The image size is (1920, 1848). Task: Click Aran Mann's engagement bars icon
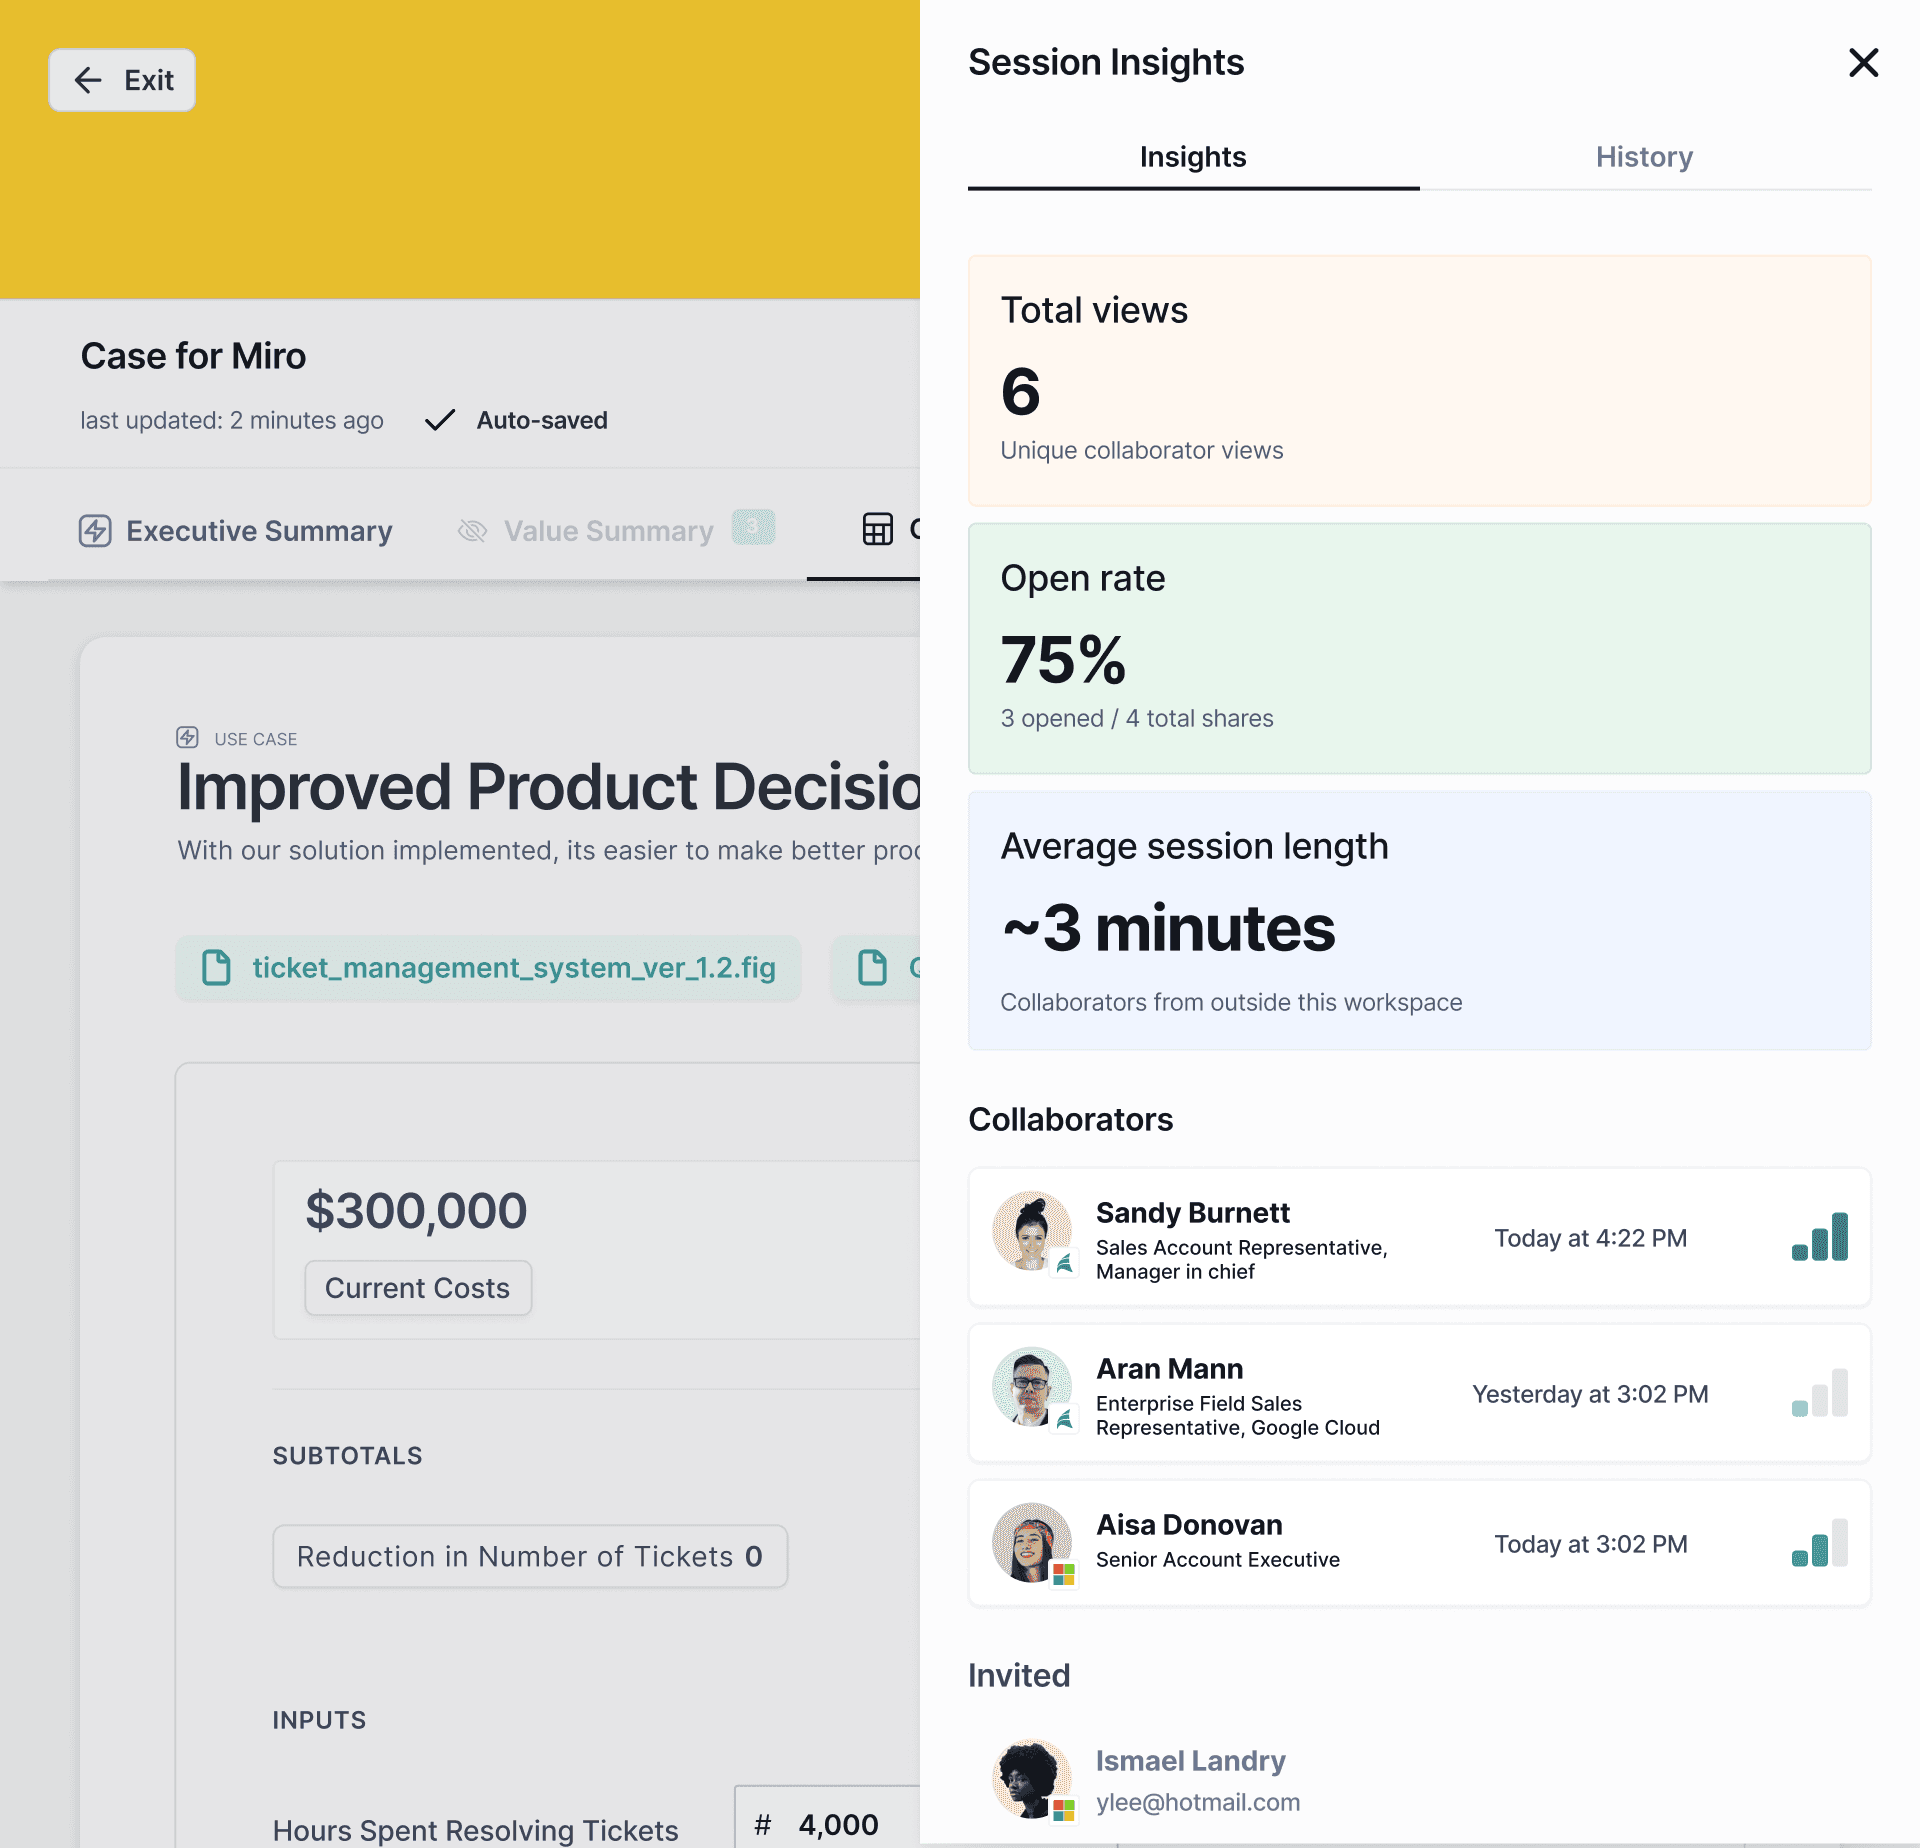[1819, 1394]
